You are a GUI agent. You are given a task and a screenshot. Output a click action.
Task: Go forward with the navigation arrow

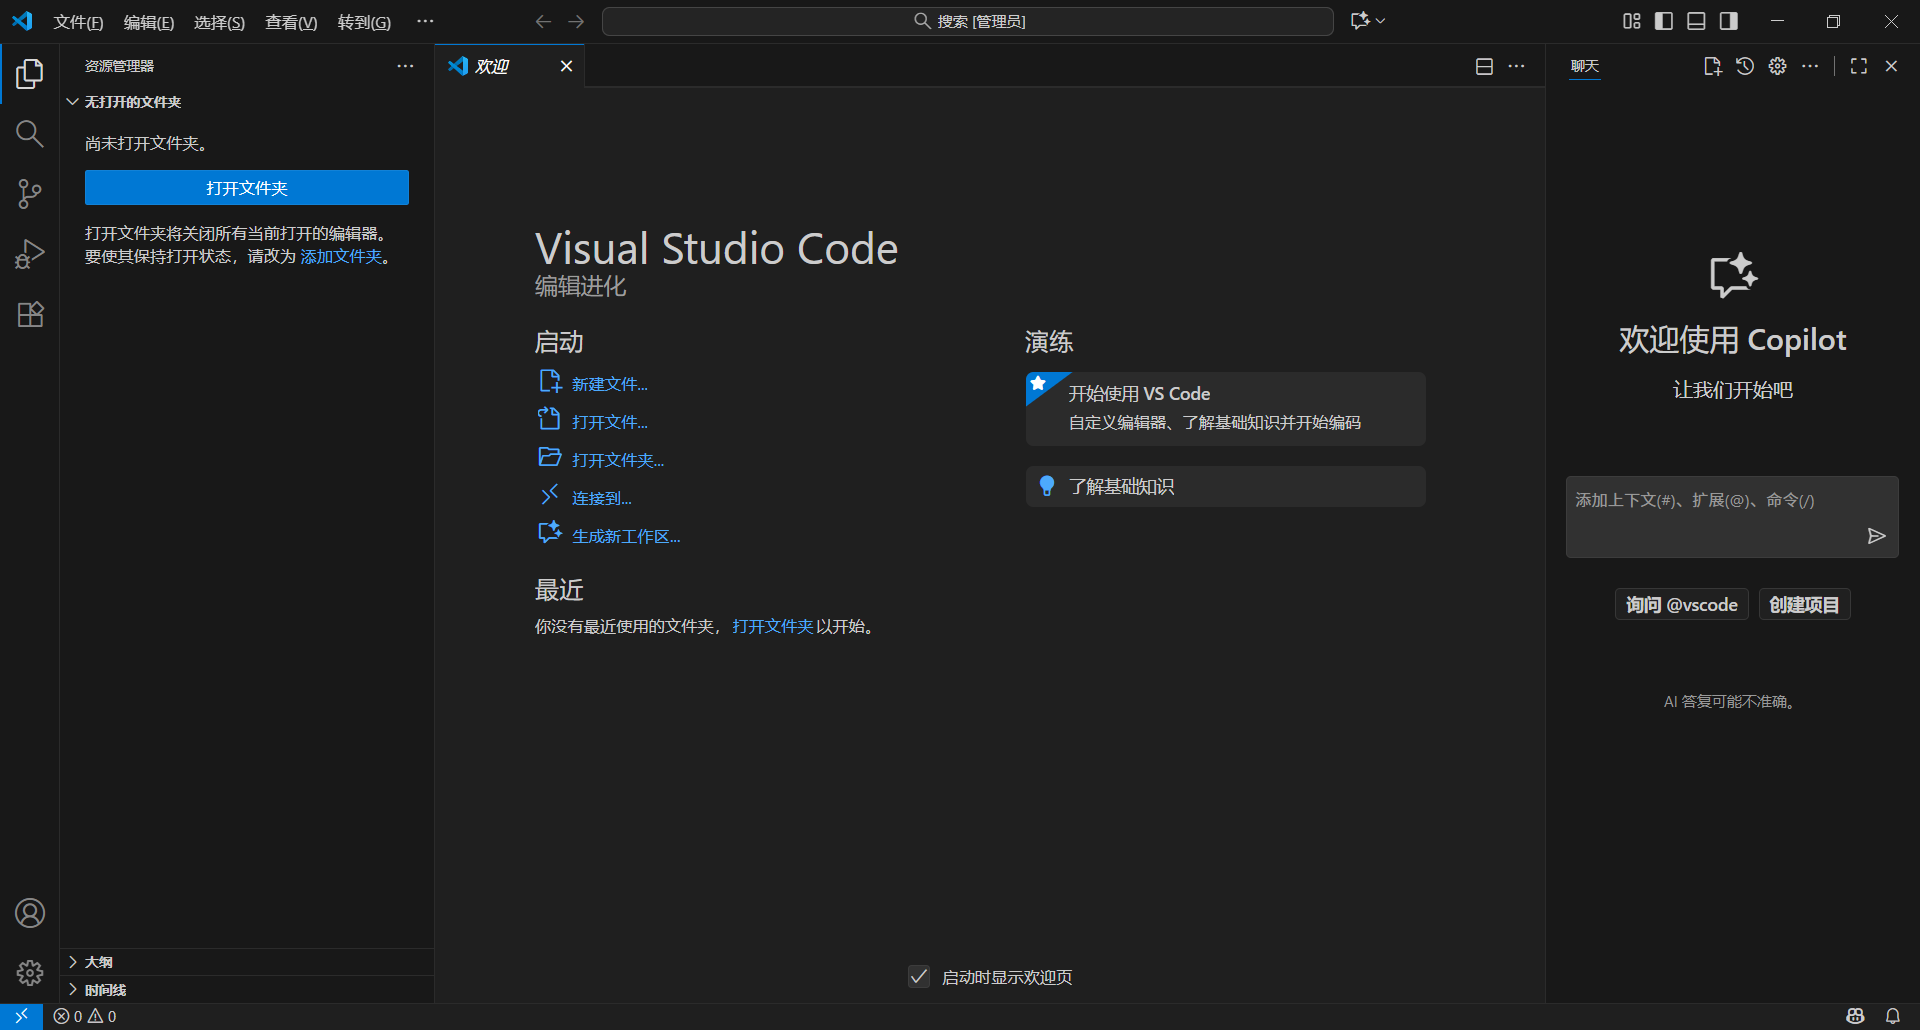(x=577, y=21)
